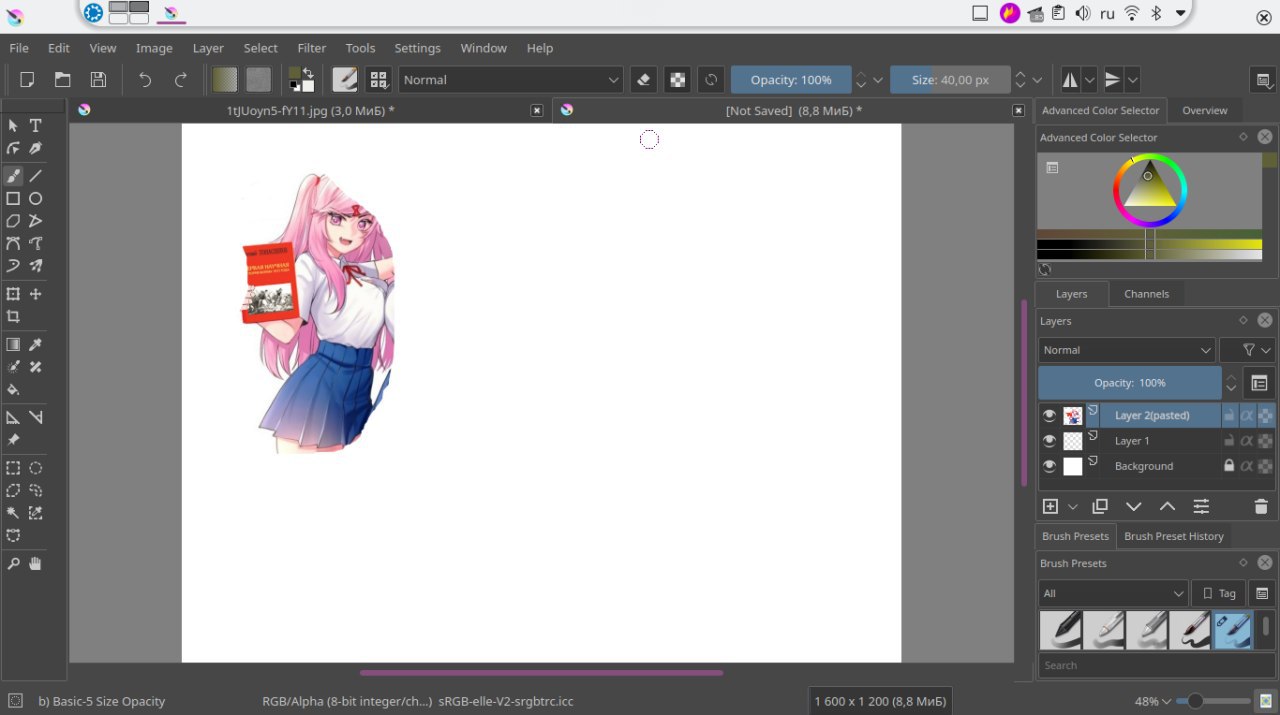The image size is (1280, 715).
Task: Select the Line tool
Action: pos(35,176)
